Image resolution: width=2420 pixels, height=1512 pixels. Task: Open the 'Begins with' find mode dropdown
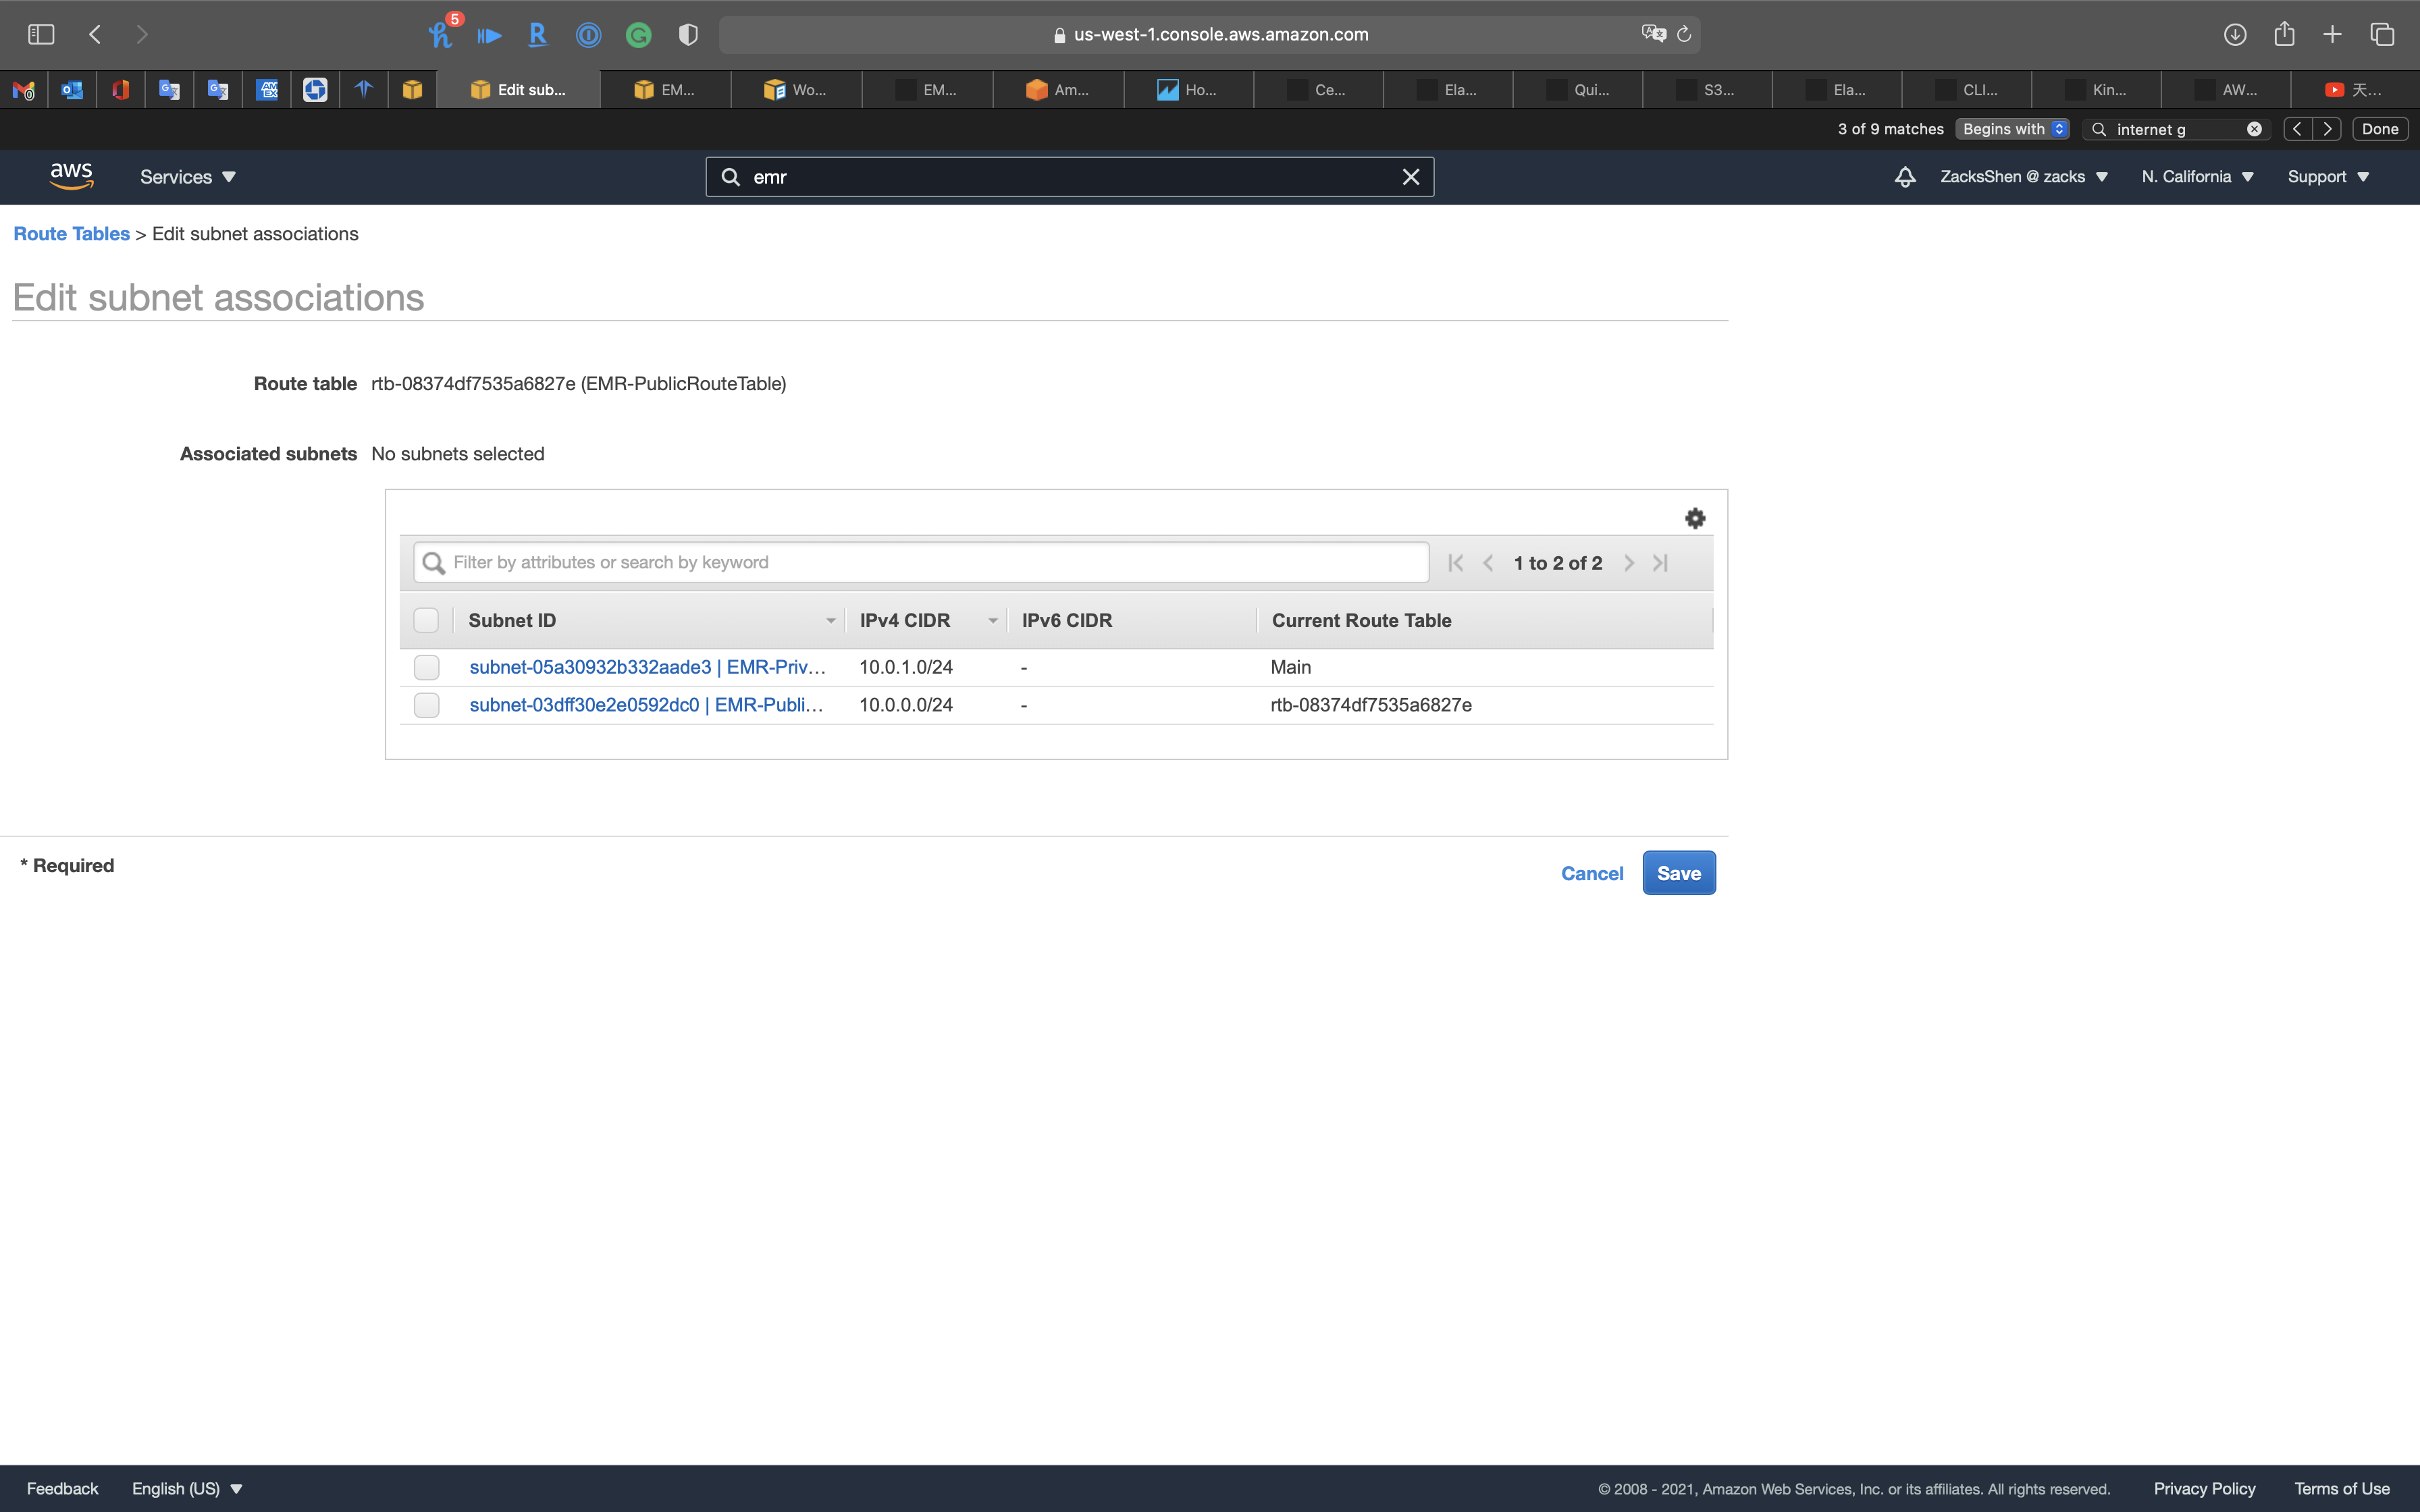click(x=2013, y=129)
